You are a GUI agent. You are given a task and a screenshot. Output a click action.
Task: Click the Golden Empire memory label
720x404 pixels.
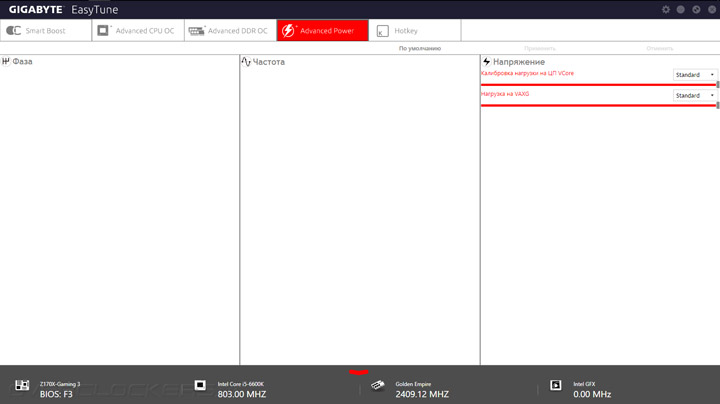click(x=413, y=384)
